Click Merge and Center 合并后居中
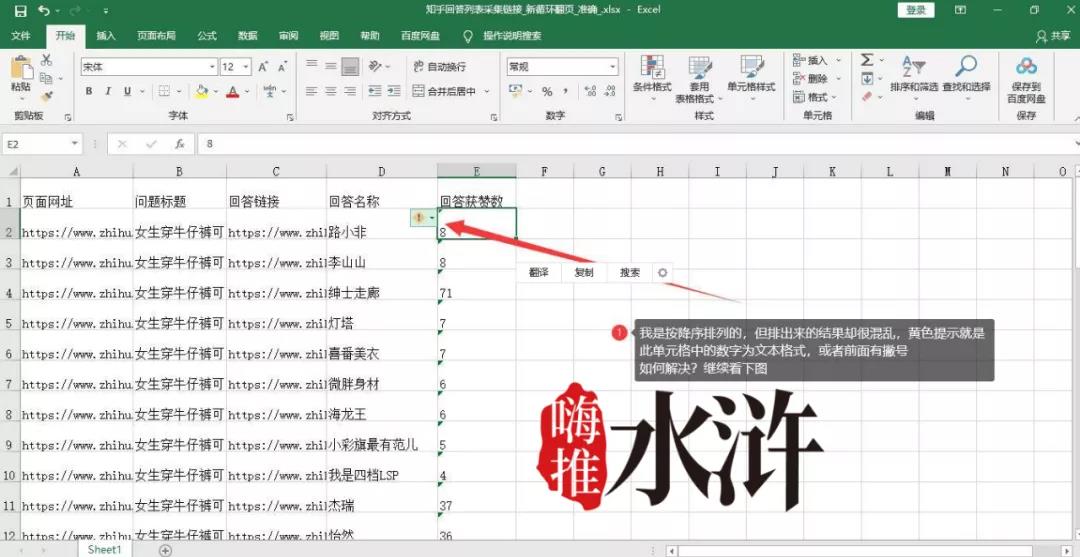This screenshot has height=557, width=1080. pyautogui.click(x=445, y=91)
